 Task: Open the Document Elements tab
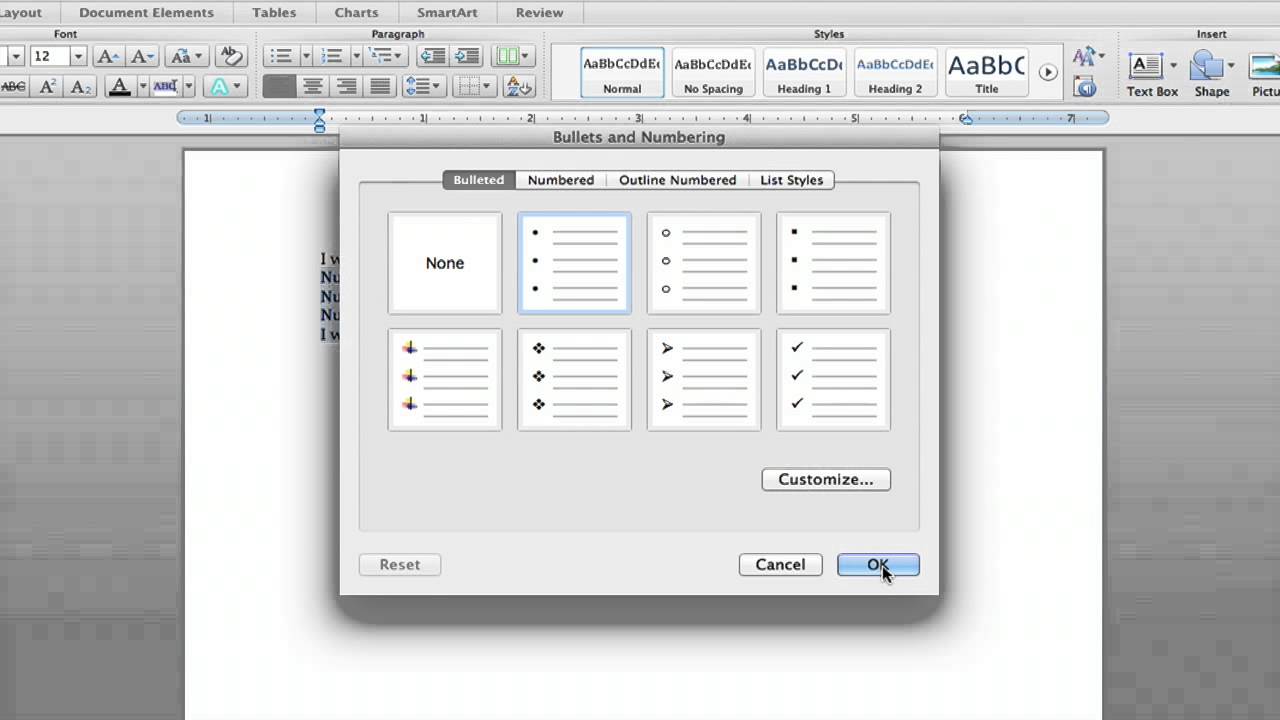coord(146,13)
